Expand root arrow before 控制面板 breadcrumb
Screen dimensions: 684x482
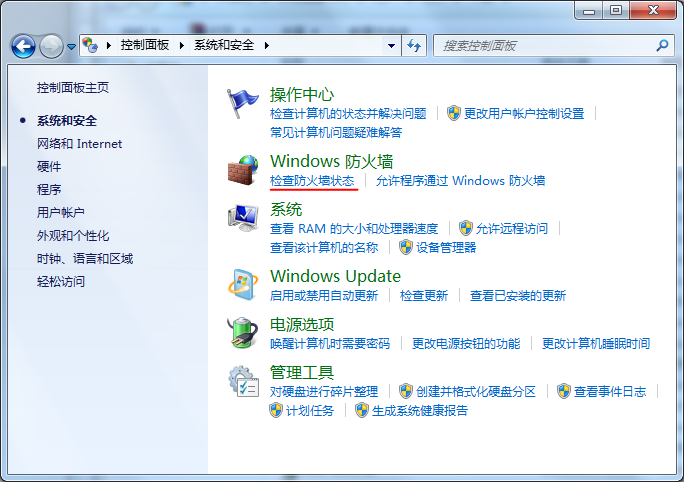coord(108,45)
